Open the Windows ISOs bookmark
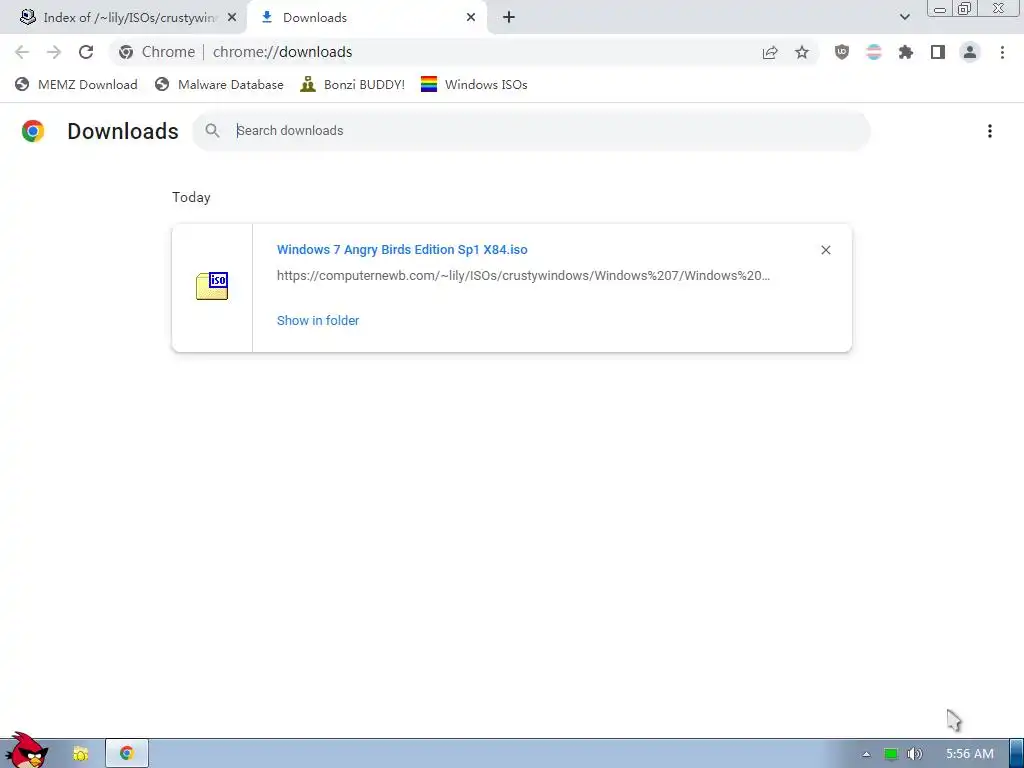The image size is (1024, 768). (x=474, y=85)
